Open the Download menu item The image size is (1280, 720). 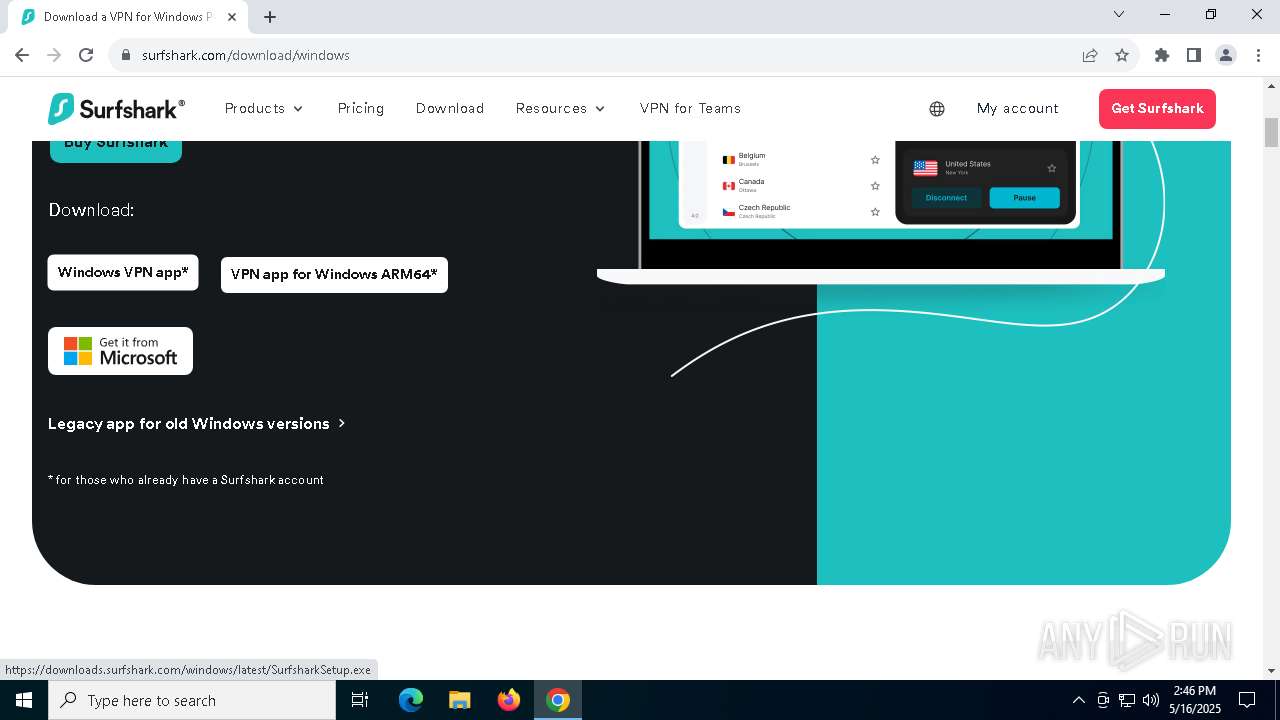pos(450,108)
